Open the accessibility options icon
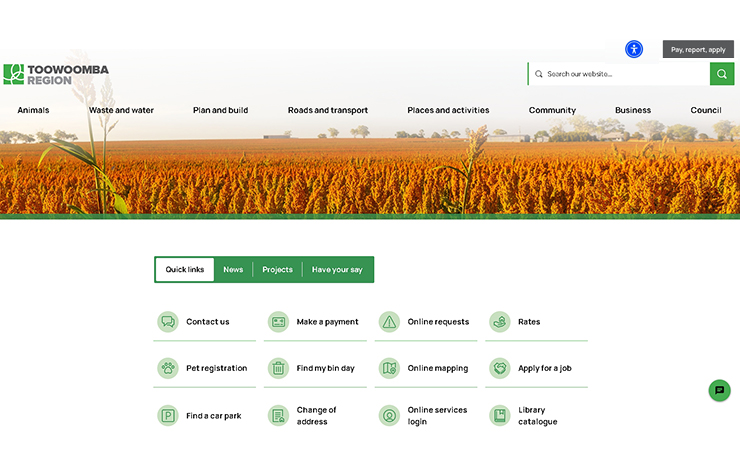 pyautogui.click(x=634, y=49)
